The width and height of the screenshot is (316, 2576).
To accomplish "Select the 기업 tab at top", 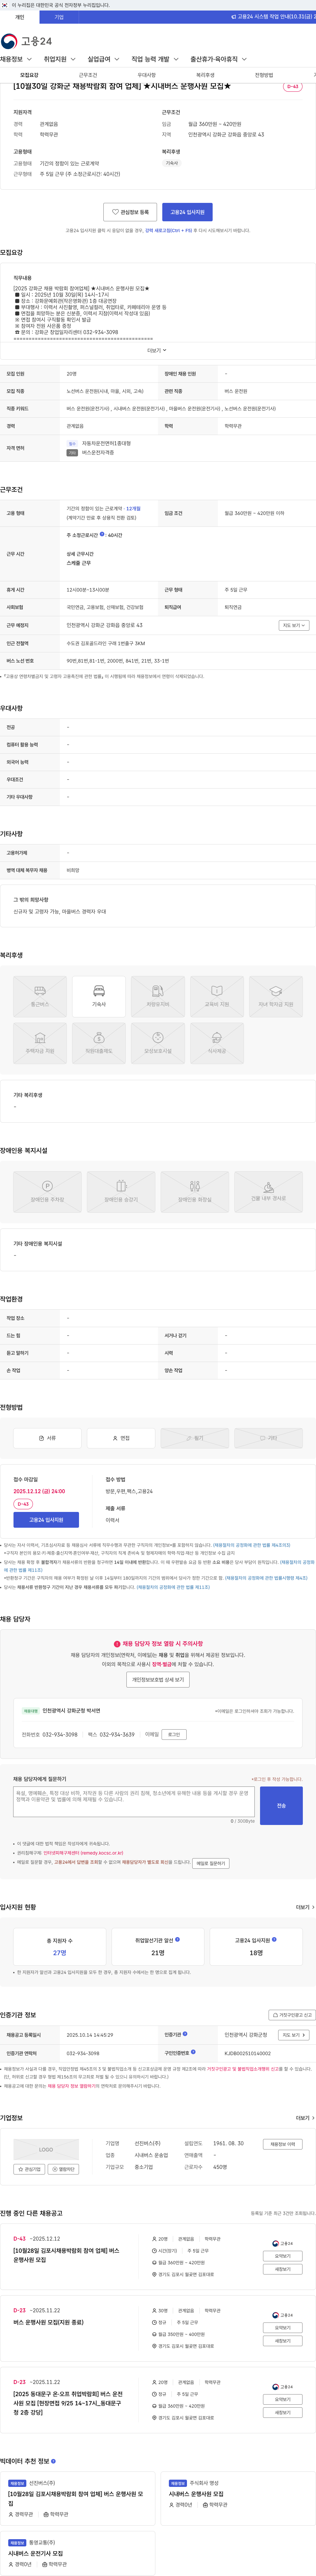I will pyautogui.click(x=59, y=17).
